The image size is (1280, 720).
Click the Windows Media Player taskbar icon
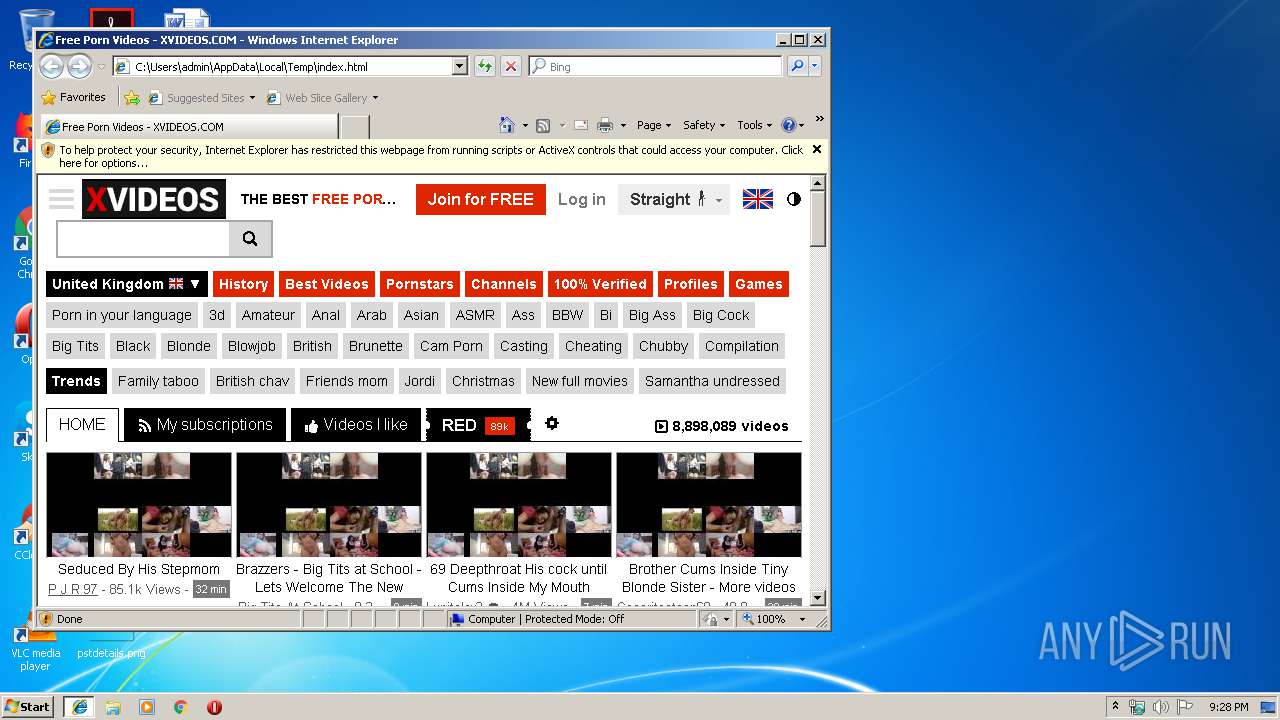coord(147,707)
